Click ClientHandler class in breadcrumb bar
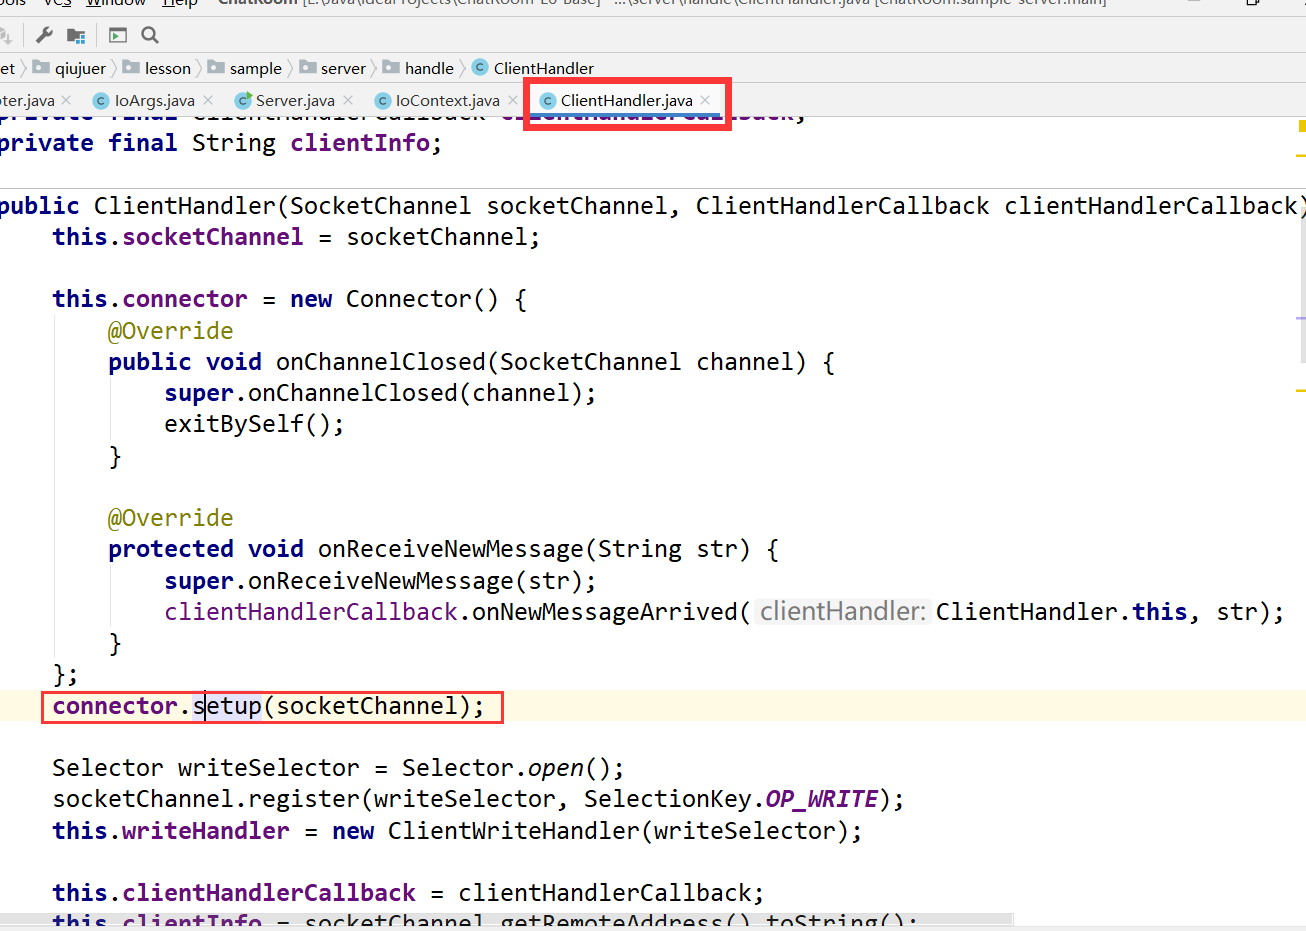The height and width of the screenshot is (931, 1306). pos(543,68)
